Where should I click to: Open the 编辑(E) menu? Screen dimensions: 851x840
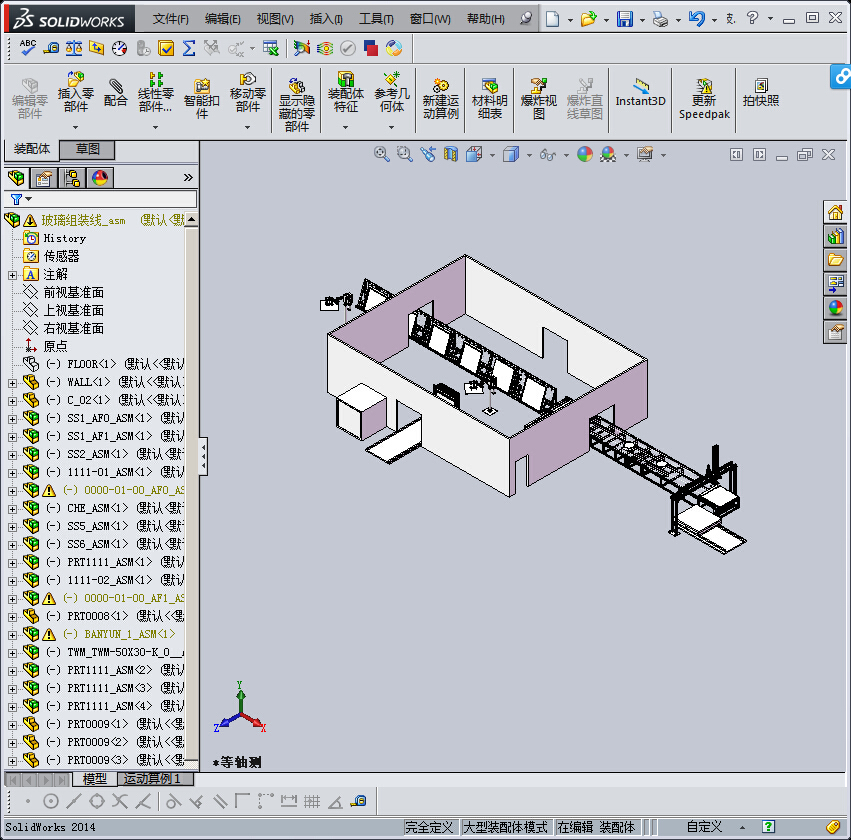click(x=223, y=19)
